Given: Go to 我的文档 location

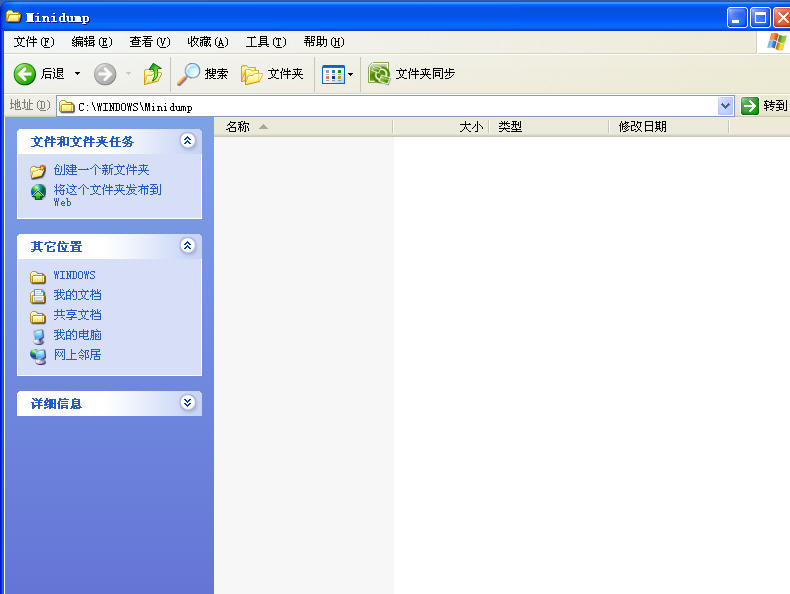Looking at the screenshot, I should pyautogui.click(x=77, y=295).
